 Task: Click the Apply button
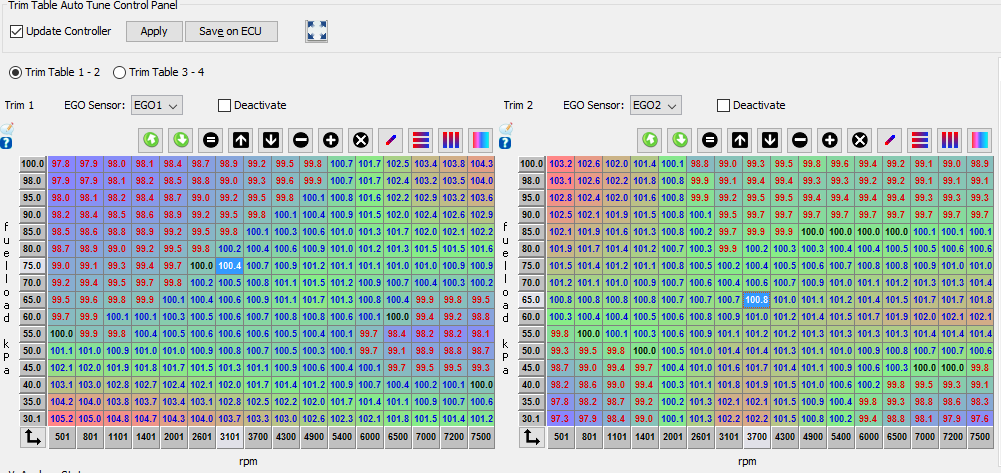(x=154, y=31)
